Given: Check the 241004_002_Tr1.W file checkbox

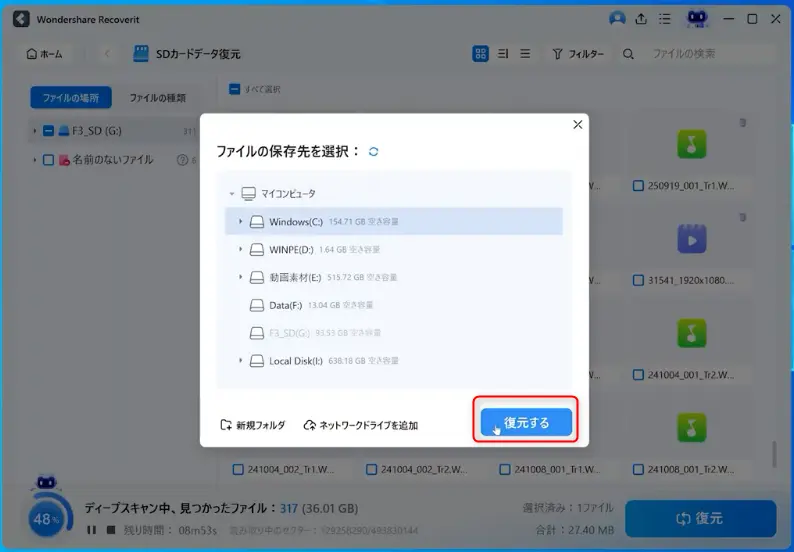Looking at the screenshot, I should [238, 469].
